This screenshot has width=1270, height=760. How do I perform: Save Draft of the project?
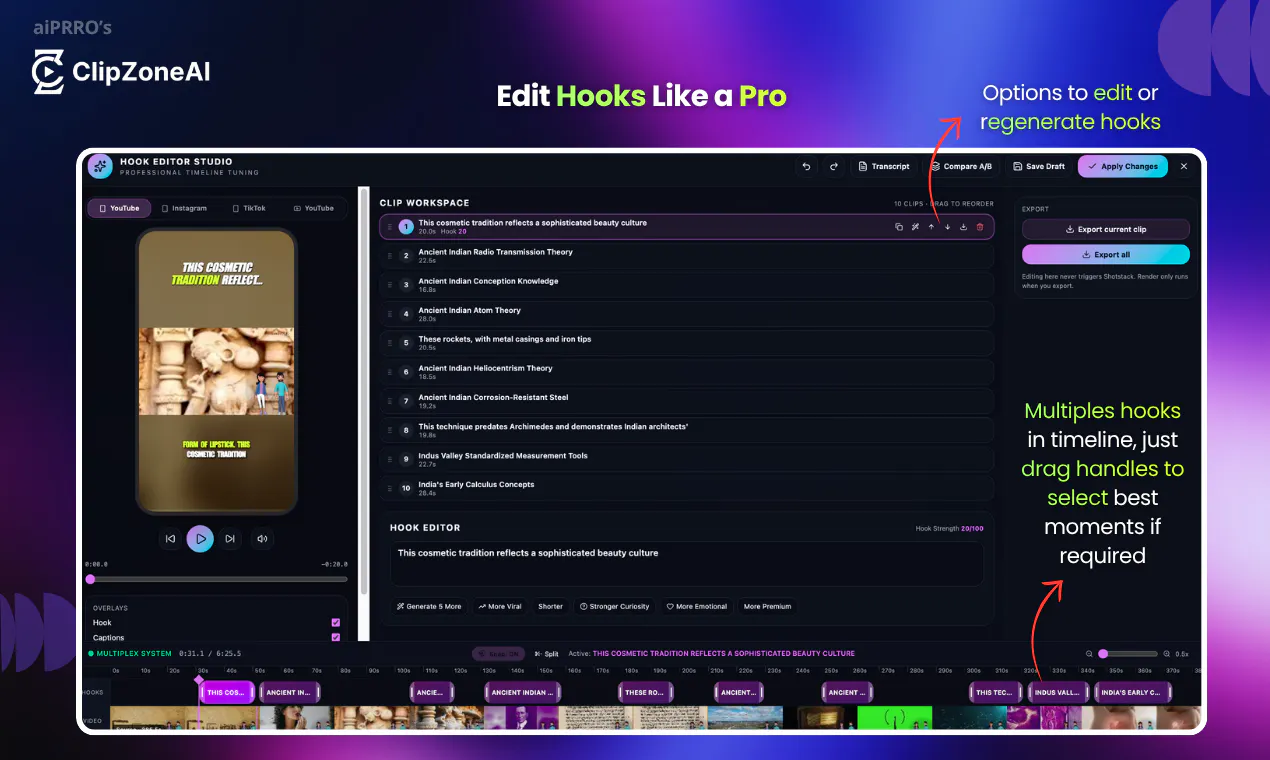pos(1038,166)
